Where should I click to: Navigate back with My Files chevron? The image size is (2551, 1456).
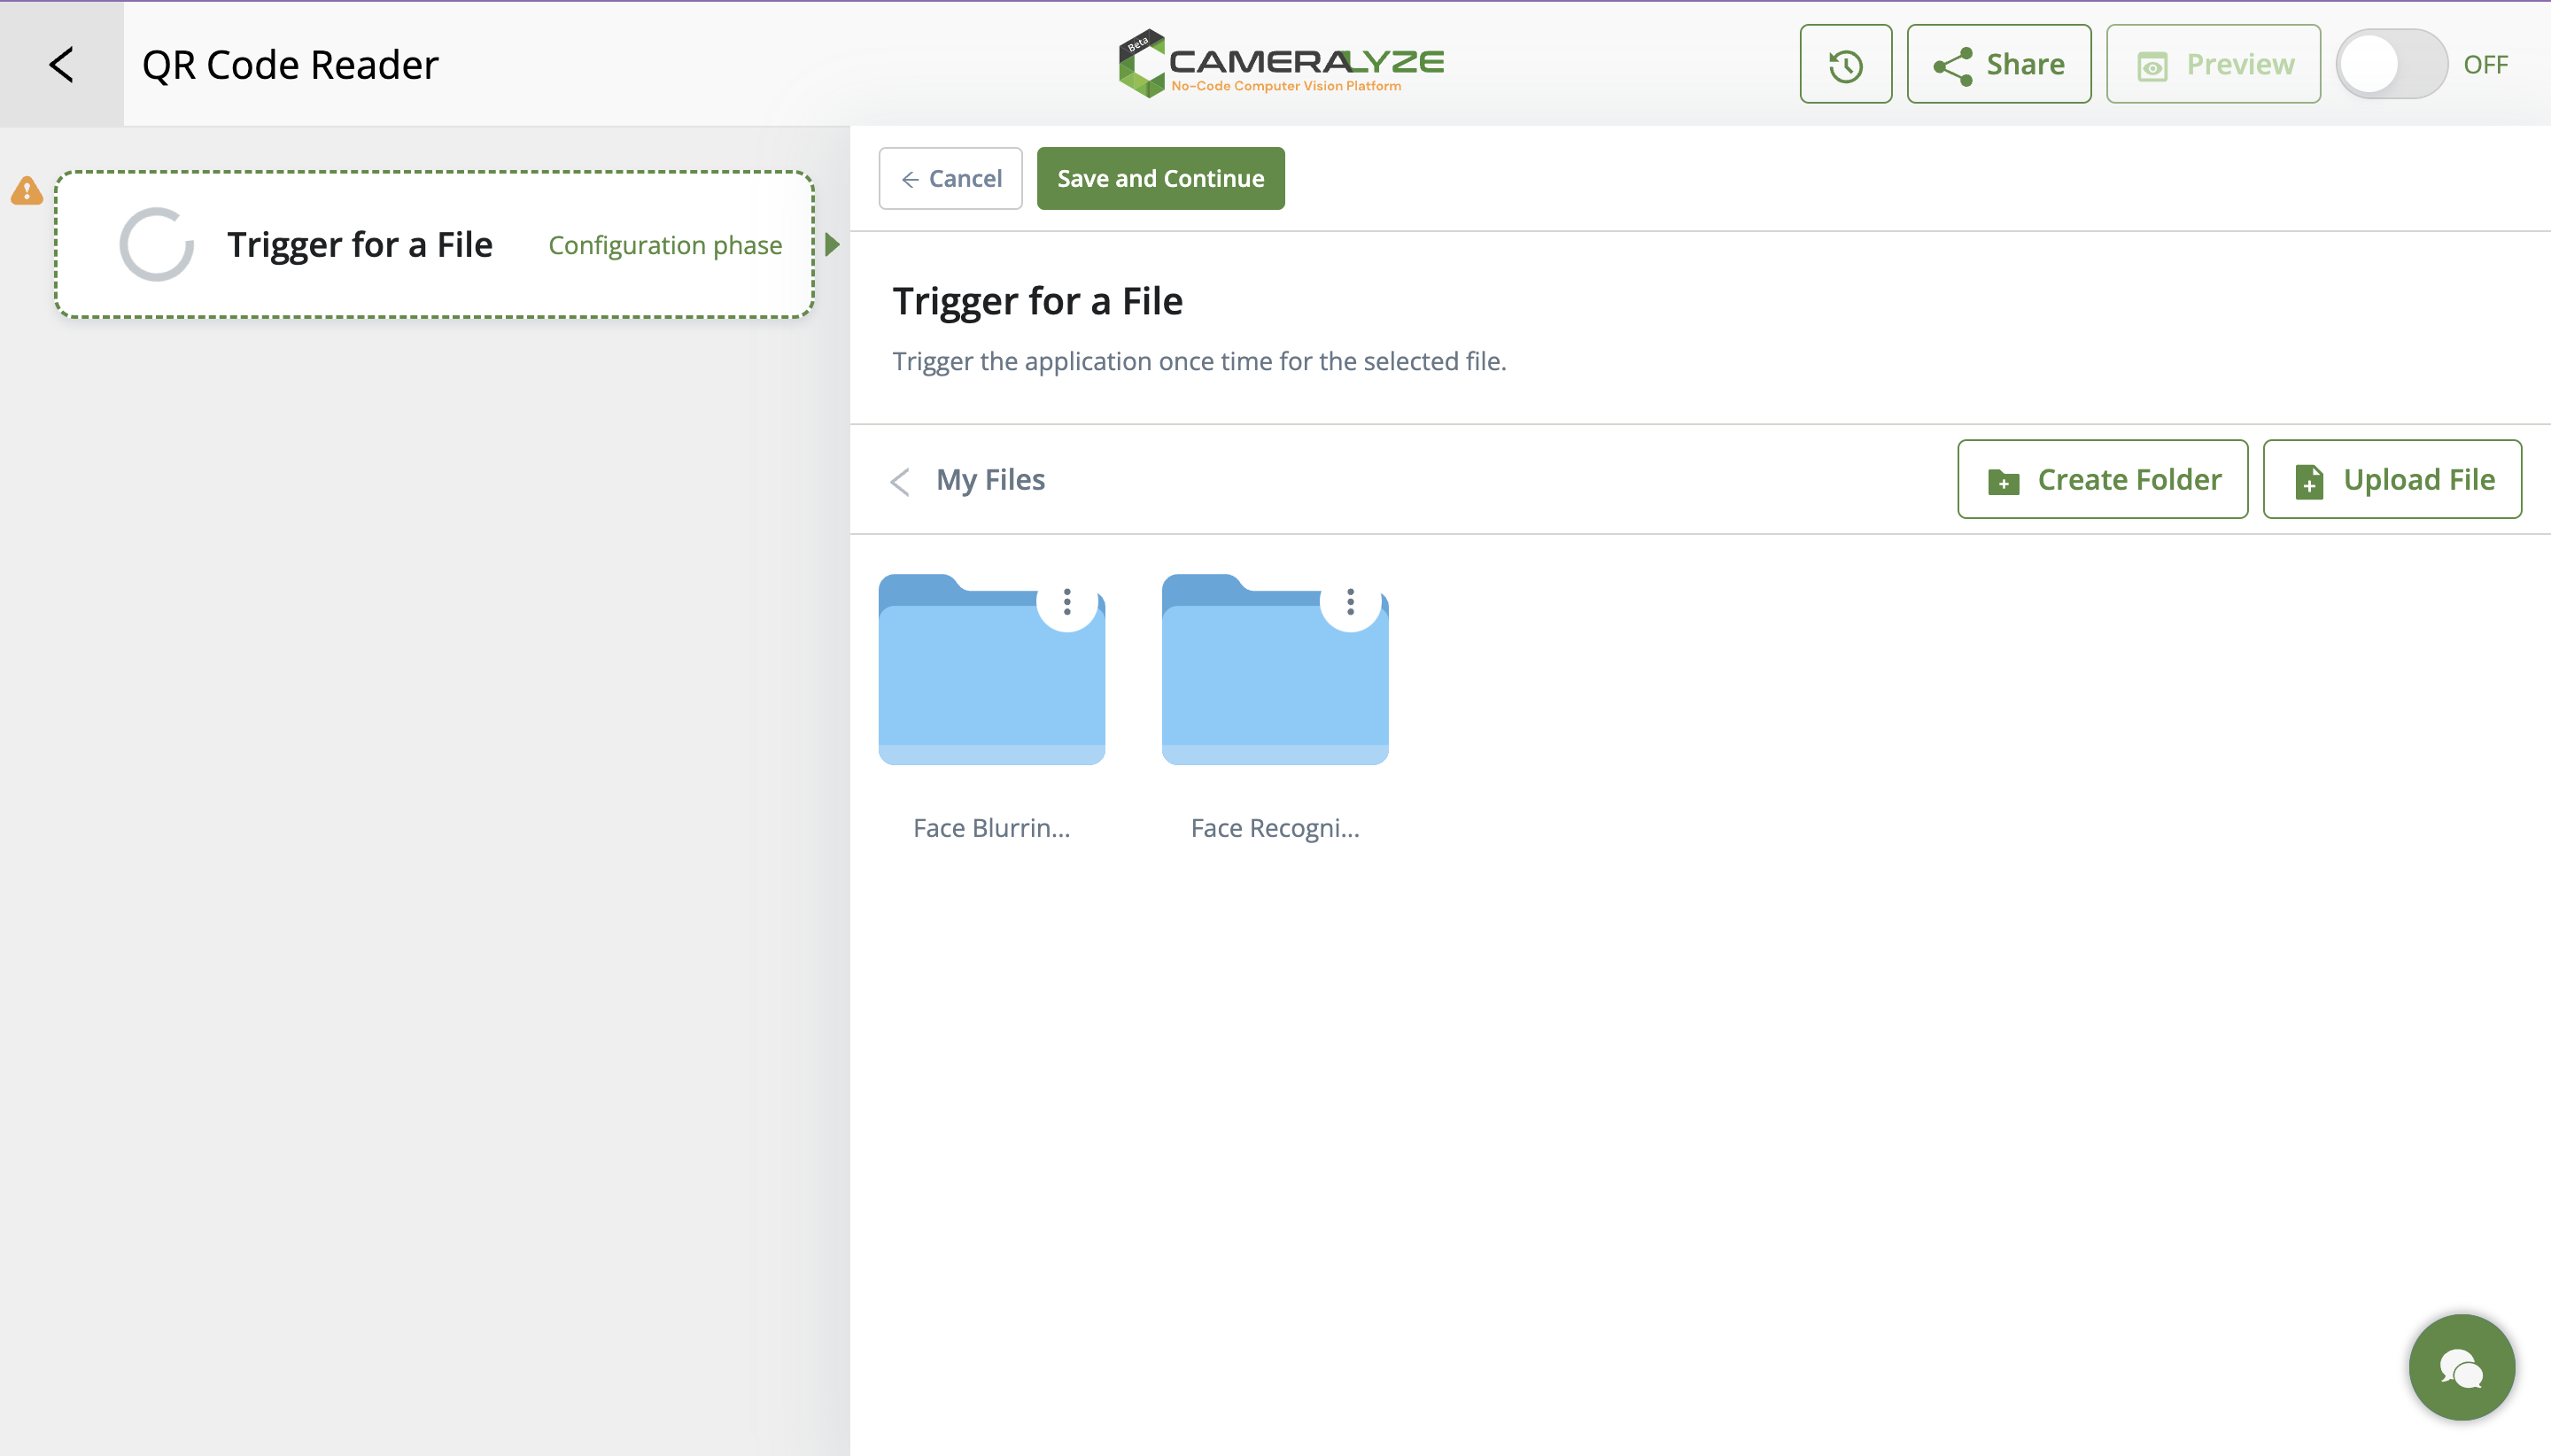click(x=900, y=481)
